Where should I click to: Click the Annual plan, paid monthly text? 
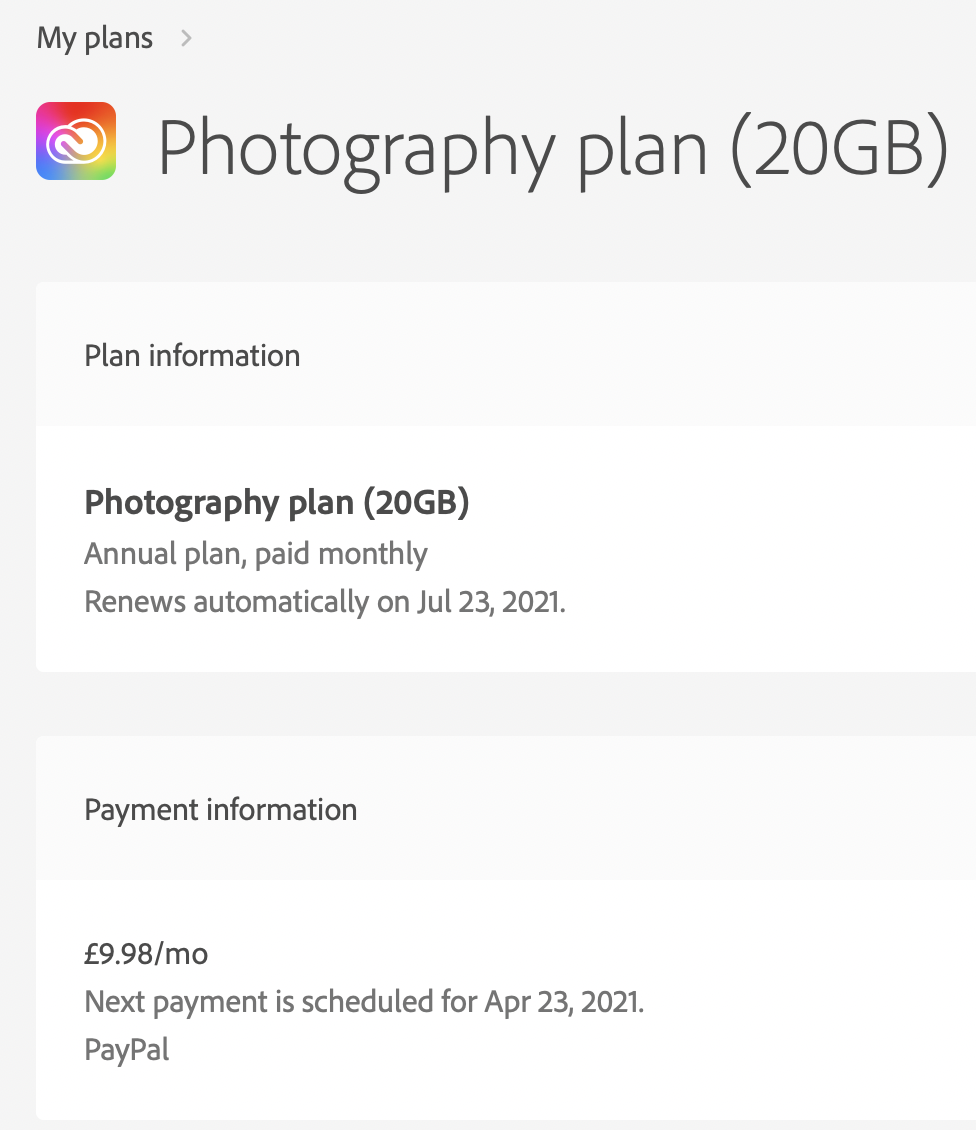pyautogui.click(x=256, y=553)
